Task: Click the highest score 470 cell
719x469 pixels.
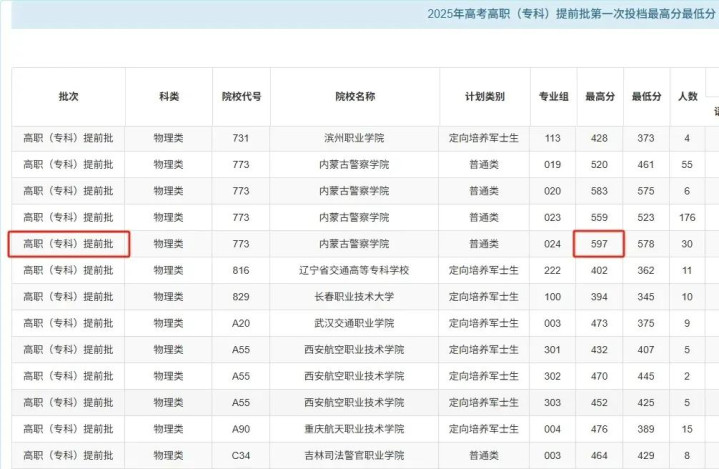Action: [599, 376]
